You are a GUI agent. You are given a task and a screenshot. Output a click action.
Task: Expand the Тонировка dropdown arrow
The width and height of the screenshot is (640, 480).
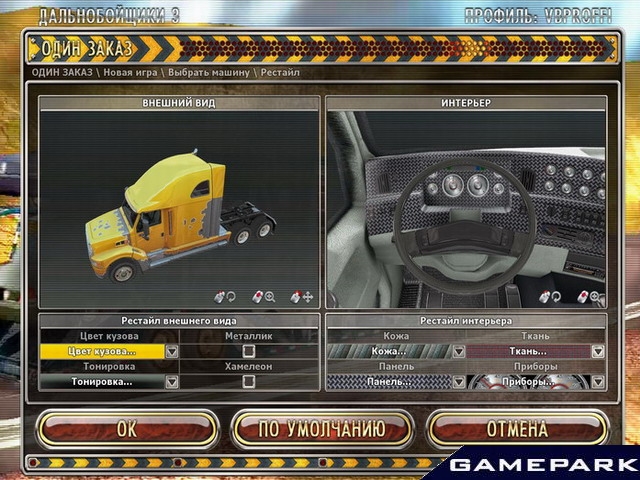pos(172,382)
